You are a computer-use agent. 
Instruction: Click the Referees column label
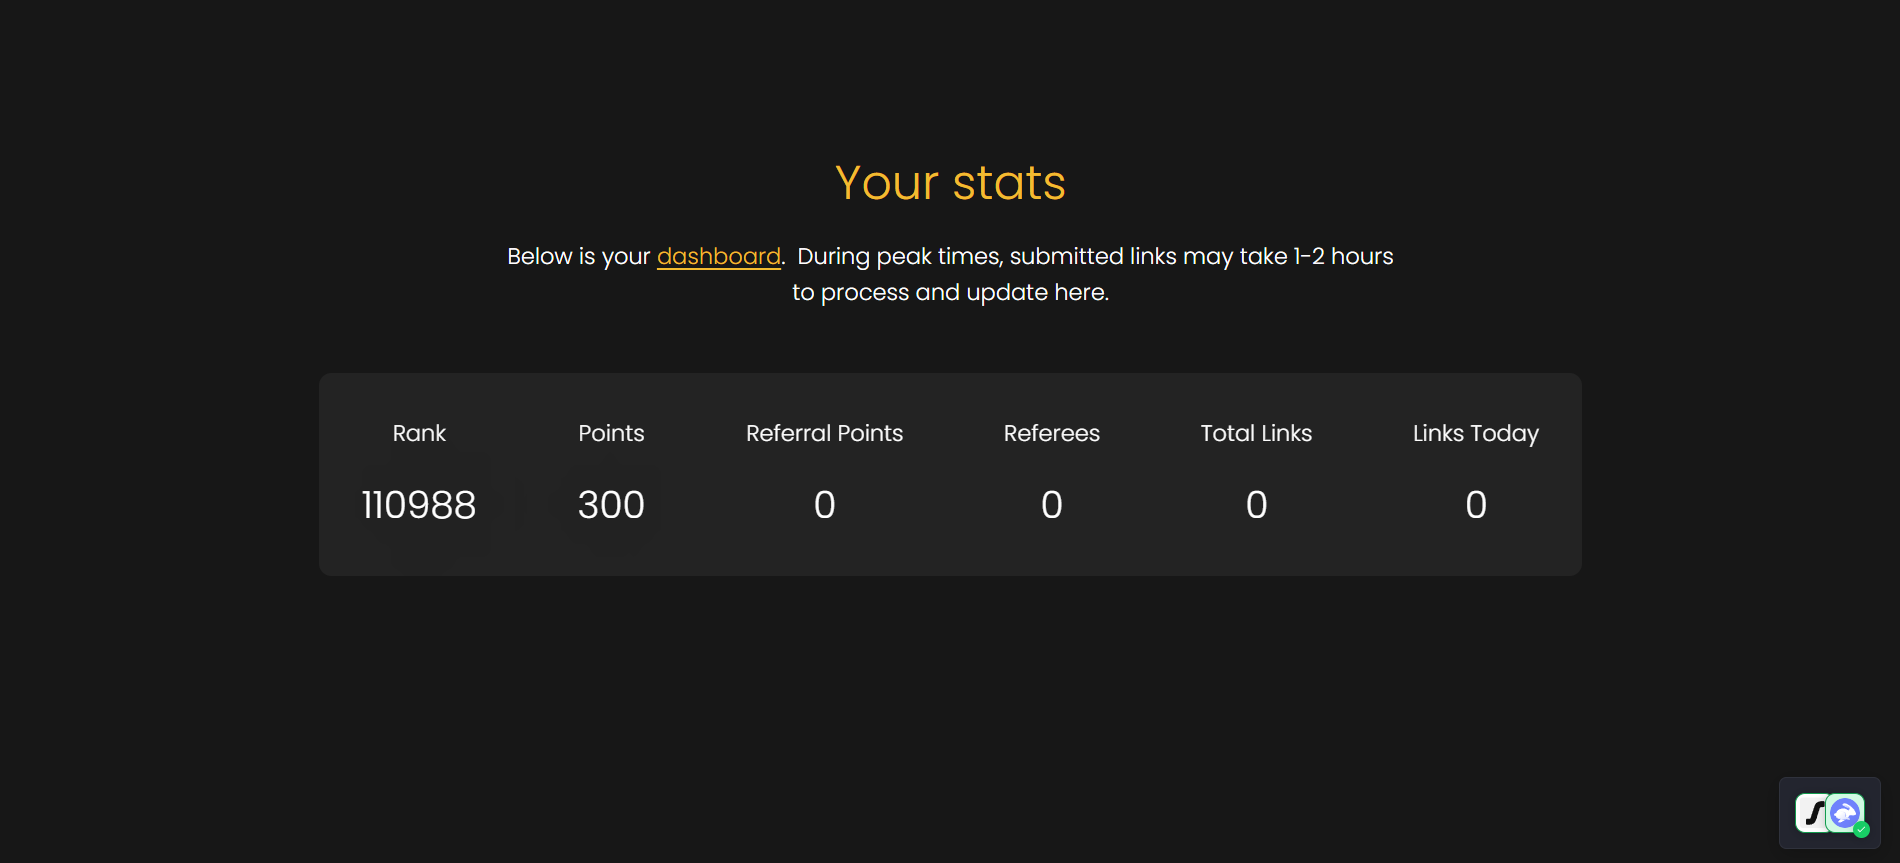pos(1051,433)
